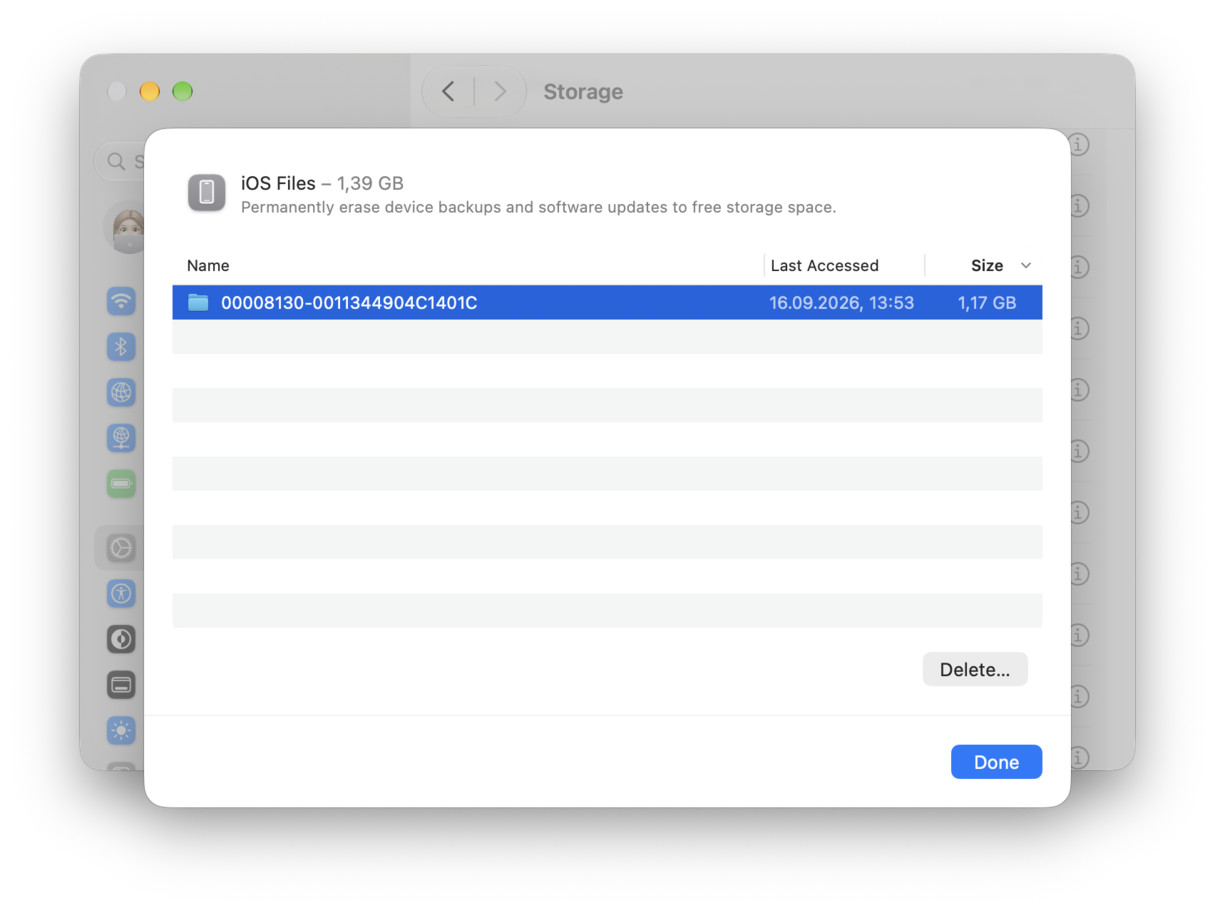Open Battery settings in the sidebar
The image size is (1215, 913).
[x=121, y=484]
